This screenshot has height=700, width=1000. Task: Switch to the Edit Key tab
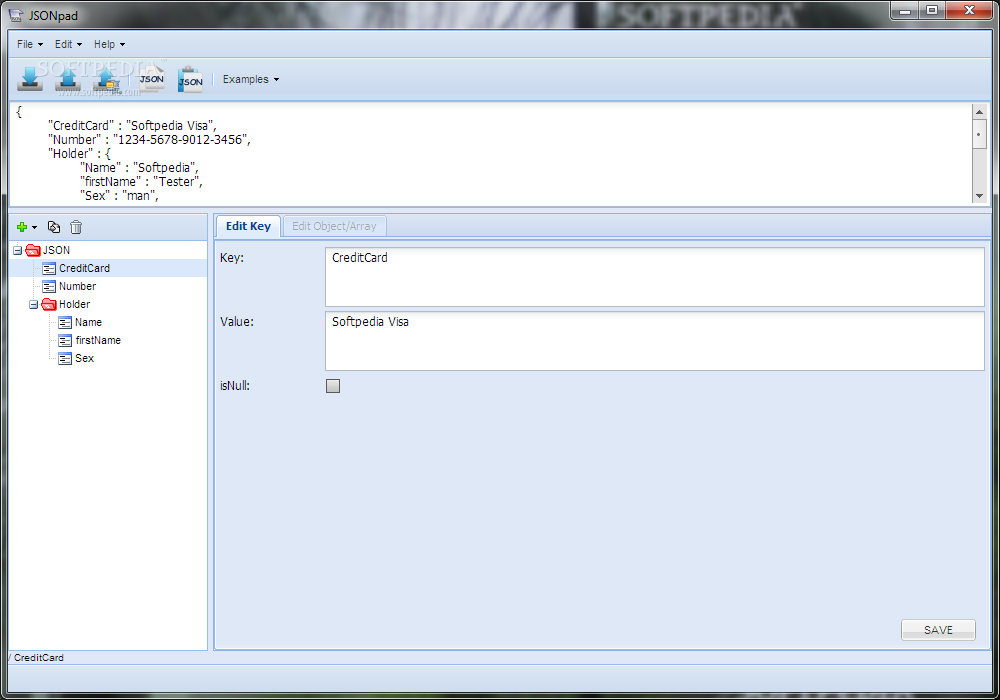coord(248,226)
